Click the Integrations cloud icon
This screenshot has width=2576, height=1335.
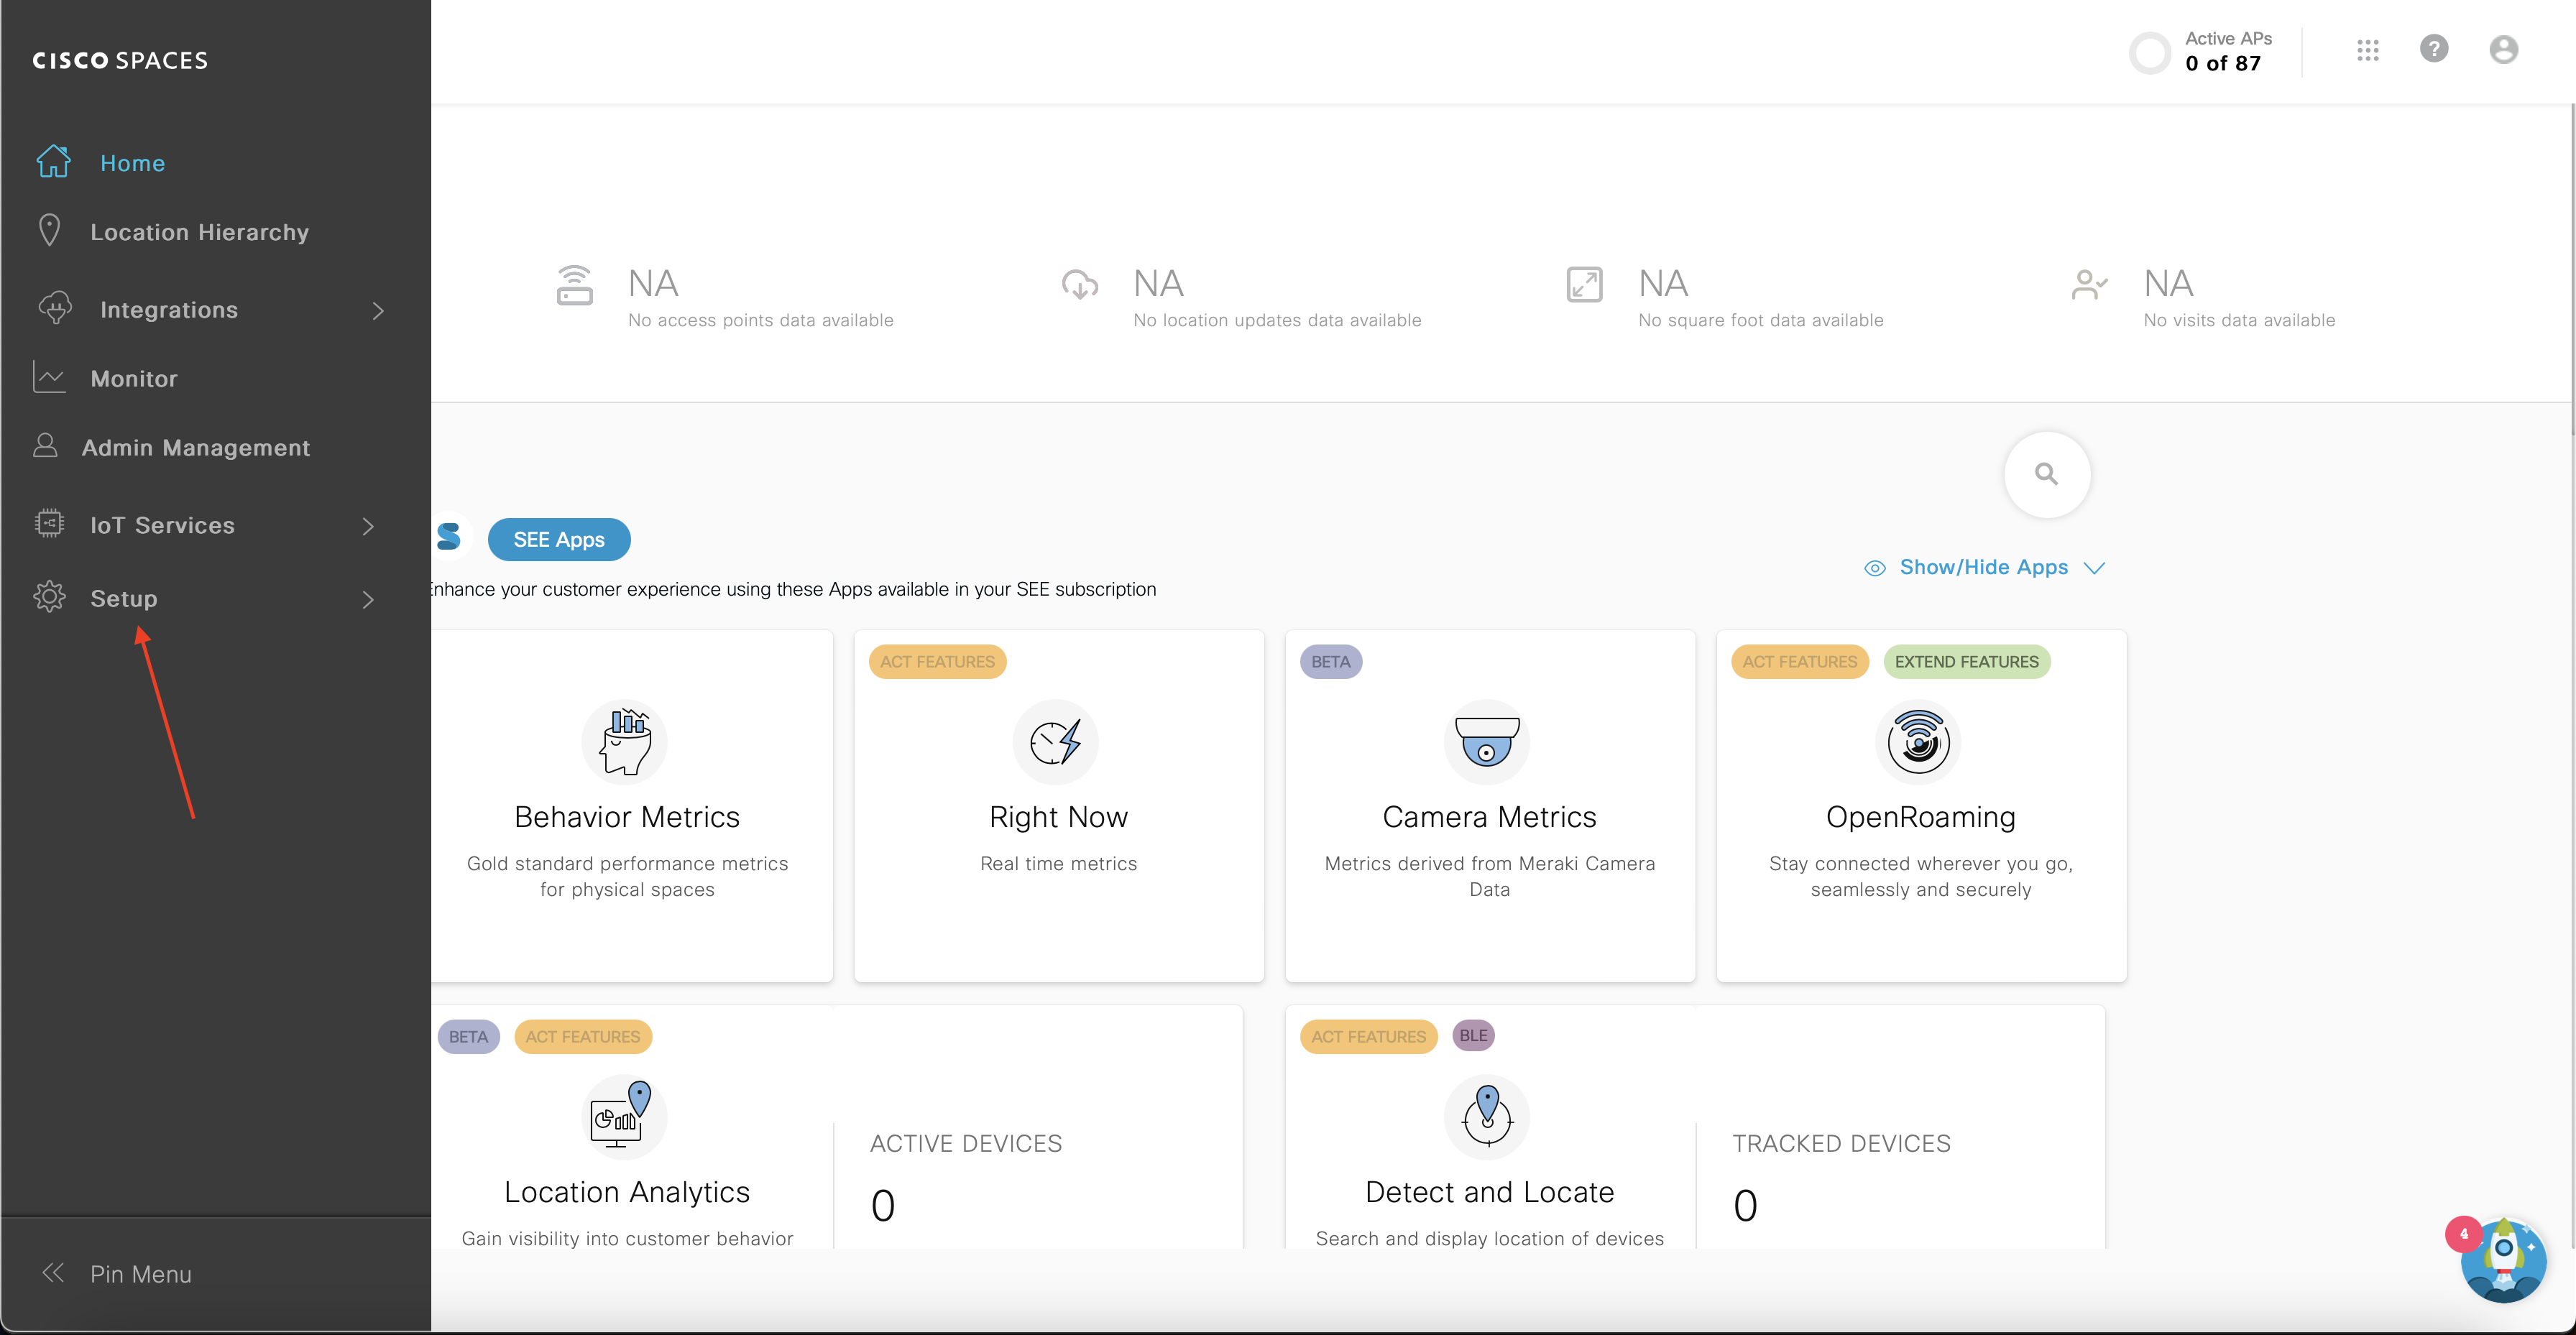pos(55,308)
